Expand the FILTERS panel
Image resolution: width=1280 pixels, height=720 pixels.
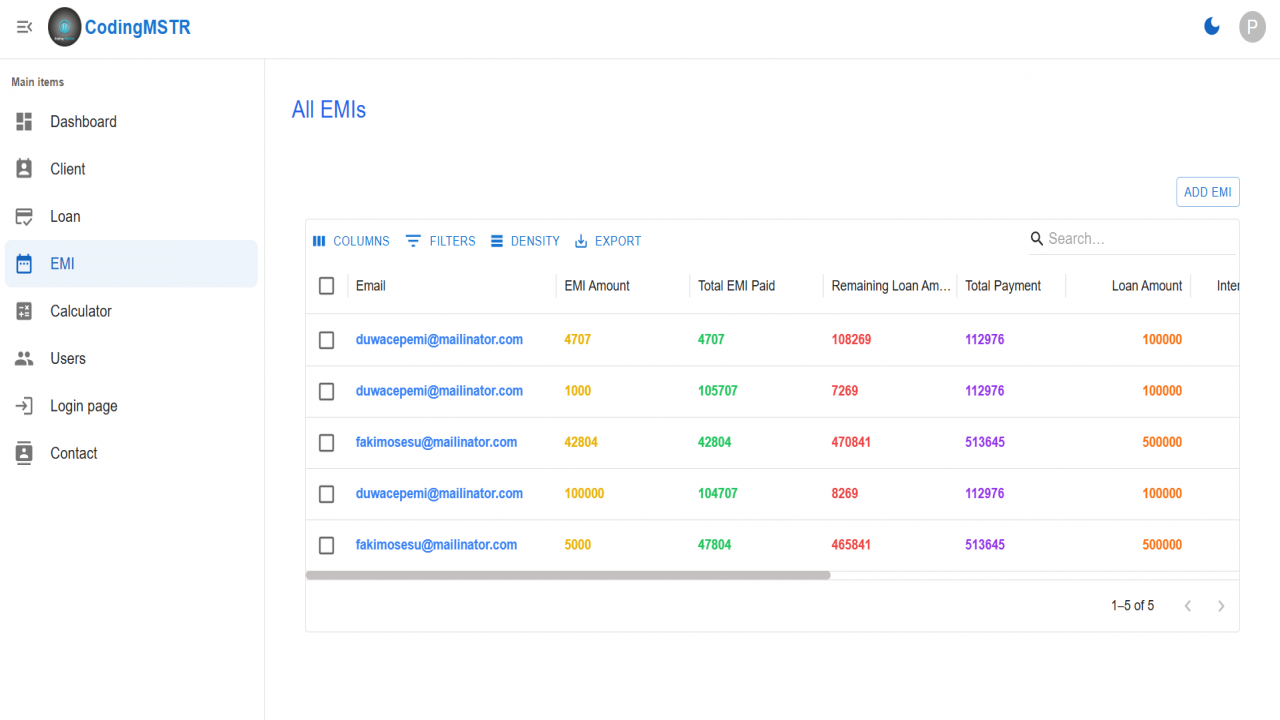(x=441, y=241)
